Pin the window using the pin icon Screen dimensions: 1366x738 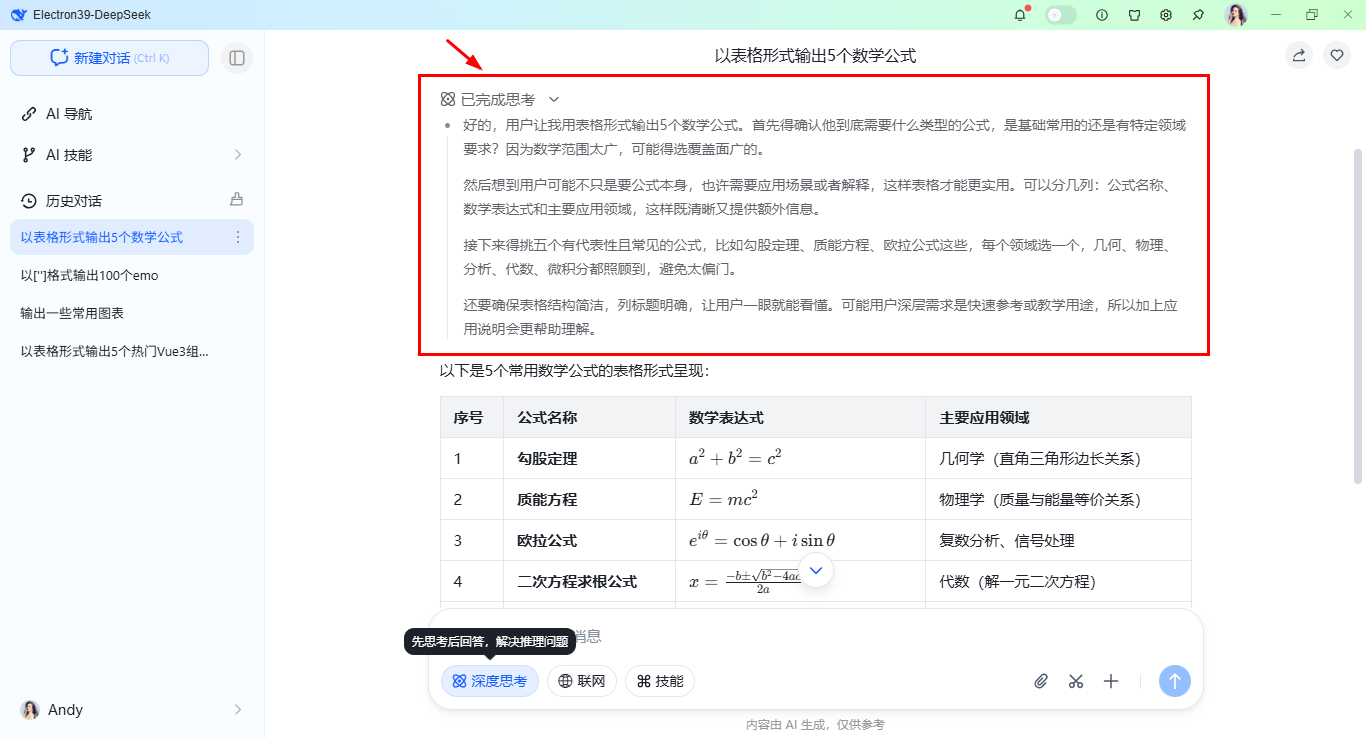click(1197, 14)
